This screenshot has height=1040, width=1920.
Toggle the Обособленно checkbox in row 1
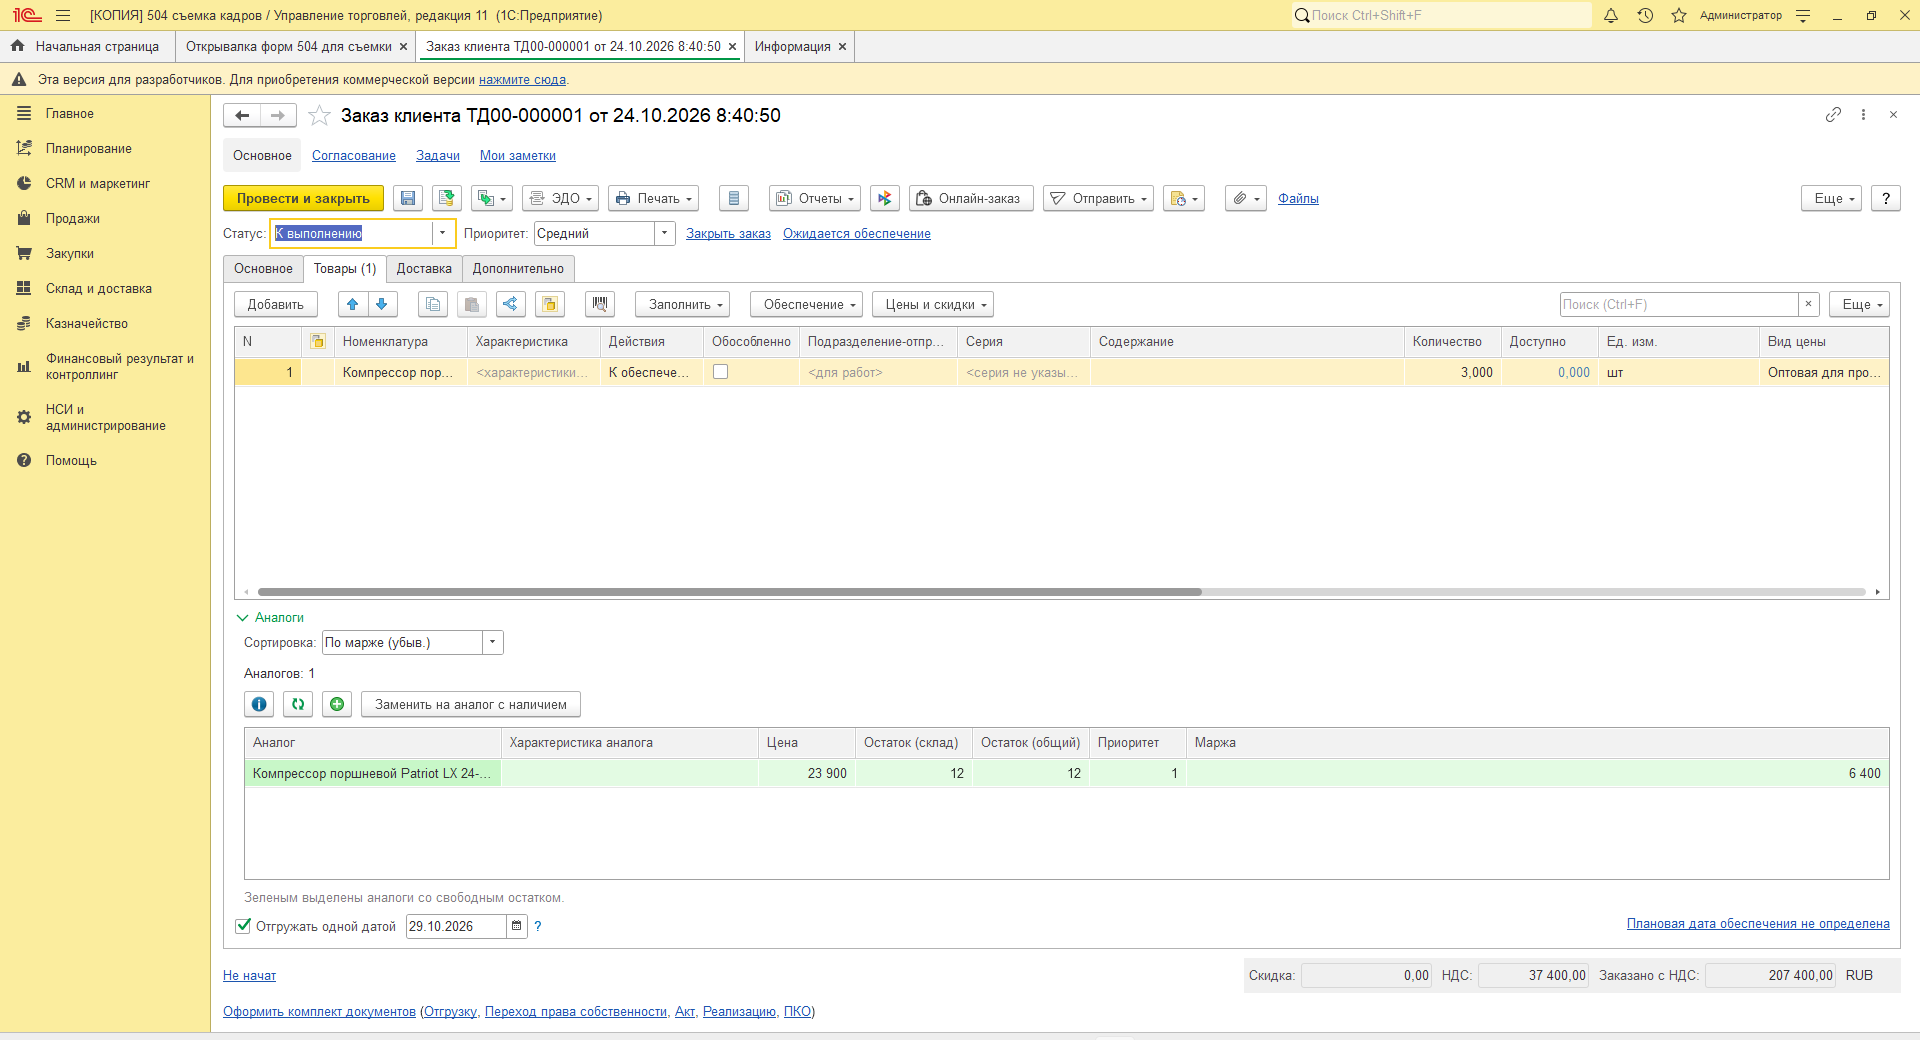coord(720,372)
